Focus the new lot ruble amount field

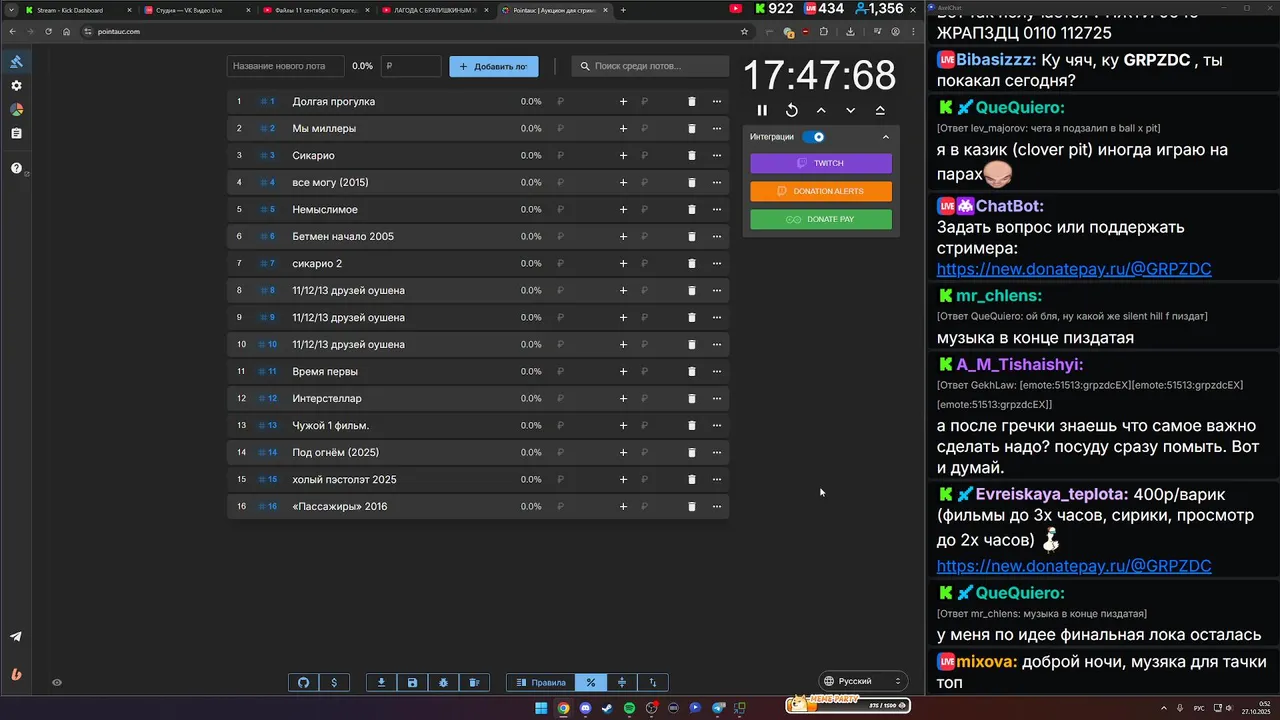[411, 66]
